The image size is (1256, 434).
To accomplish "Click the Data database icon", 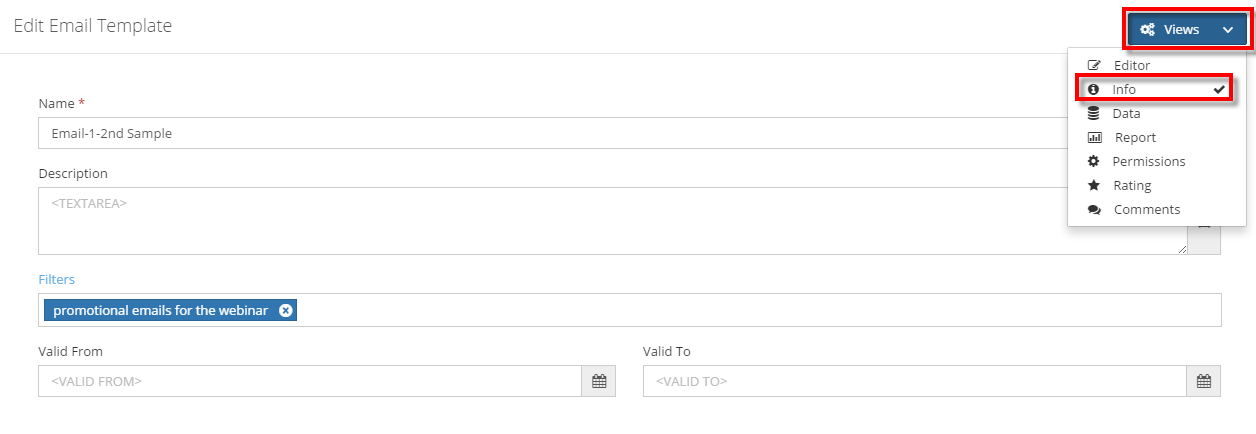I will (x=1094, y=113).
